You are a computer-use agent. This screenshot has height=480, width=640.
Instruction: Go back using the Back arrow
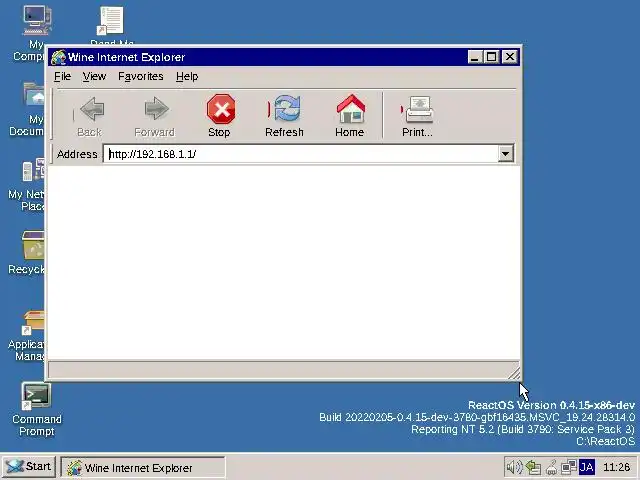point(91,116)
